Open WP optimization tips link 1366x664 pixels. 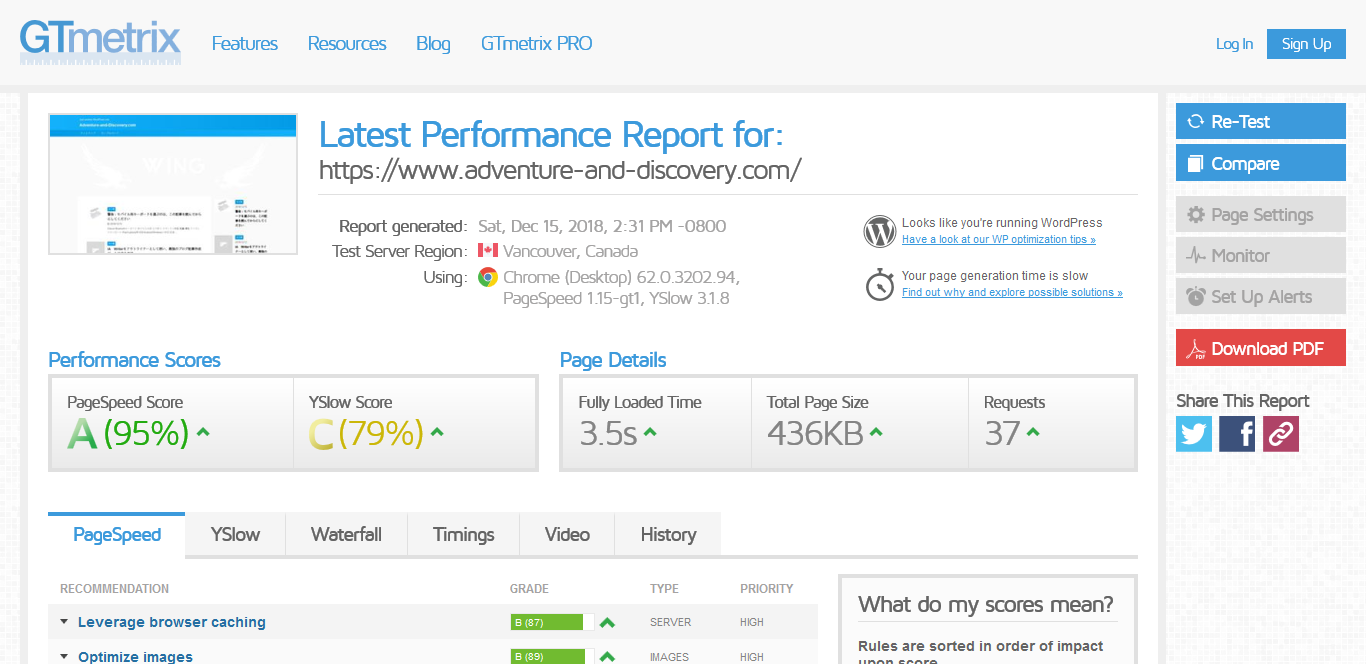(998, 240)
